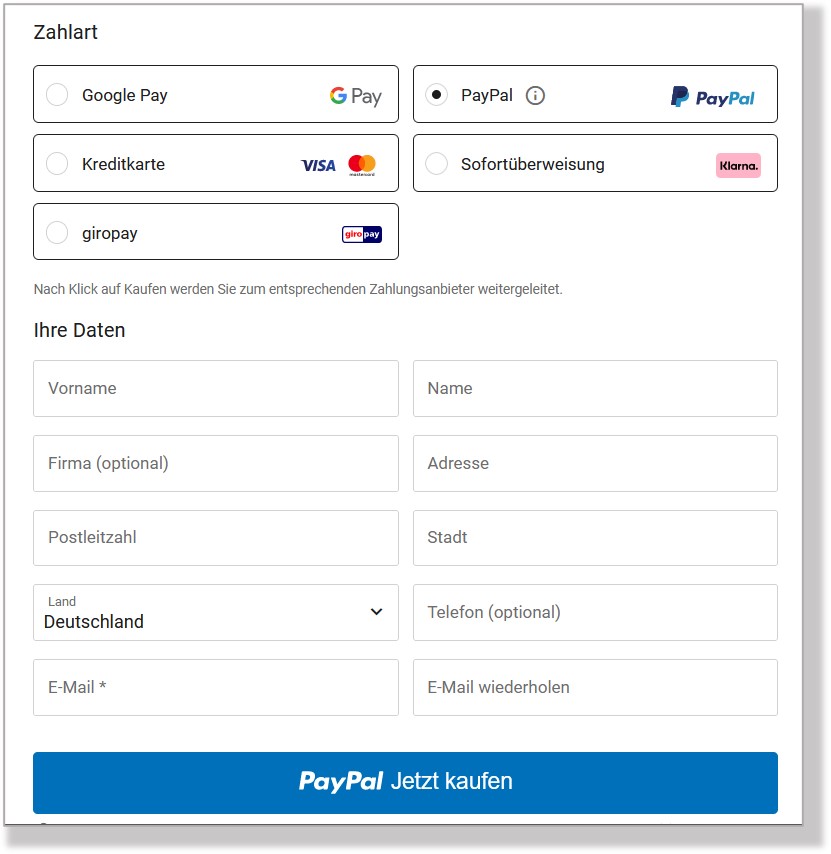Screen dimensions: 831x854
Task: Select the PayPal radio button
Action: click(x=437, y=94)
